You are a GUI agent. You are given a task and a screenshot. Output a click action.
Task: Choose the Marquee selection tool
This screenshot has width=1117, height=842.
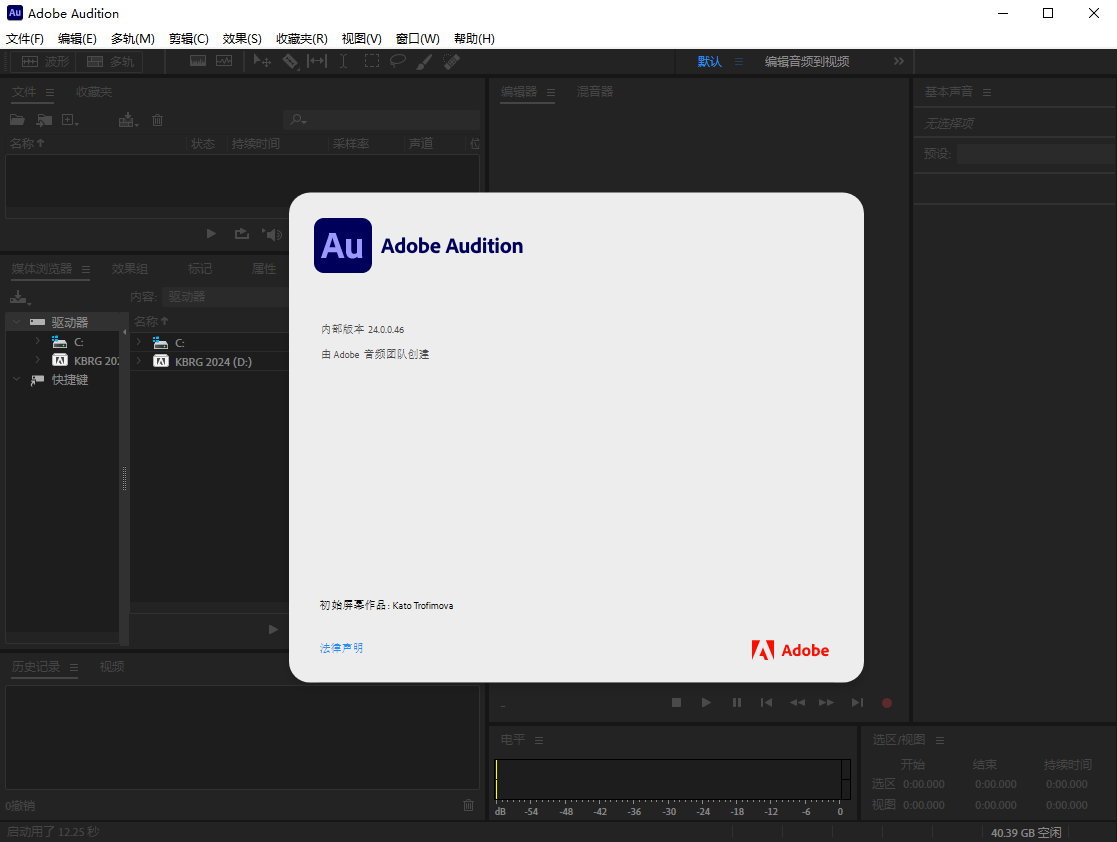371,61
